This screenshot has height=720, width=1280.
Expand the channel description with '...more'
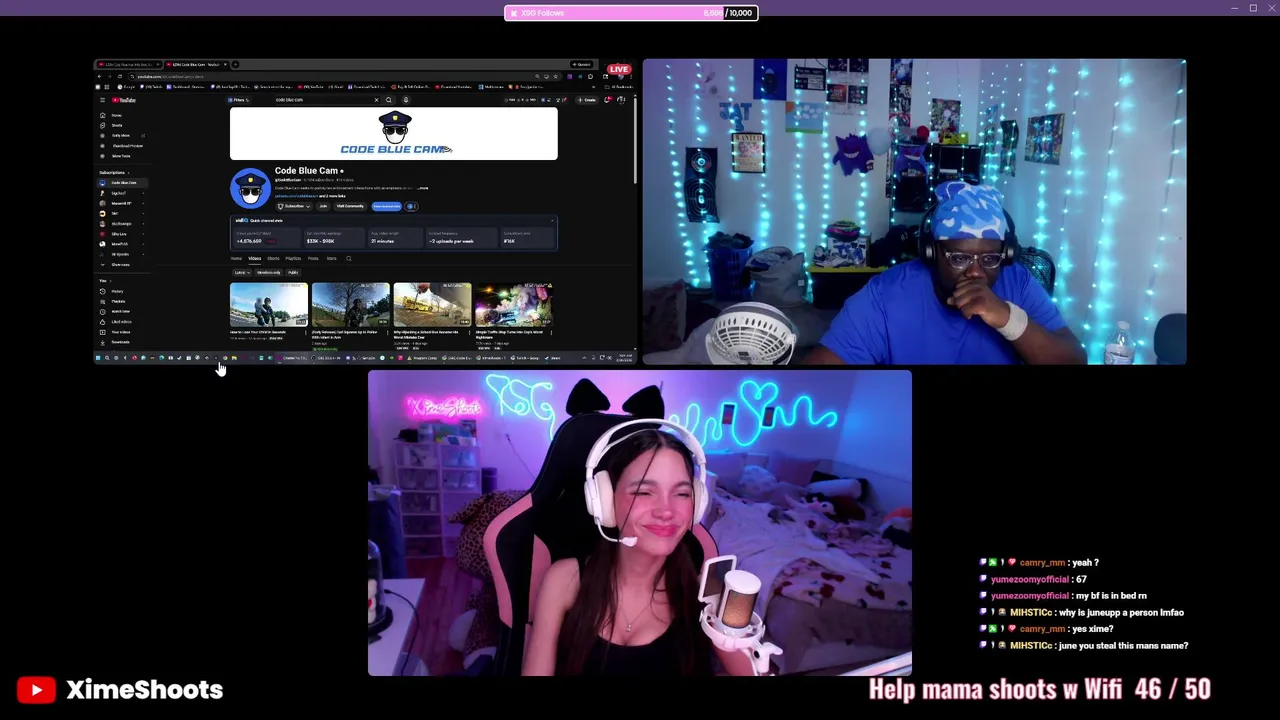coord(423,188)
